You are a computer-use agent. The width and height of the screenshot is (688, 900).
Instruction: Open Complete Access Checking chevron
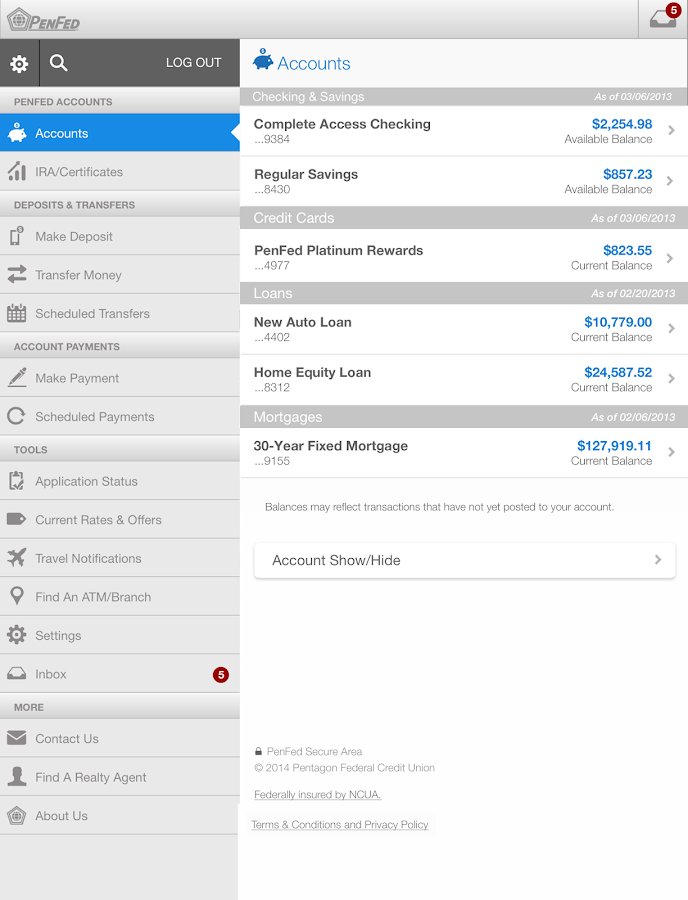(671, 131)
